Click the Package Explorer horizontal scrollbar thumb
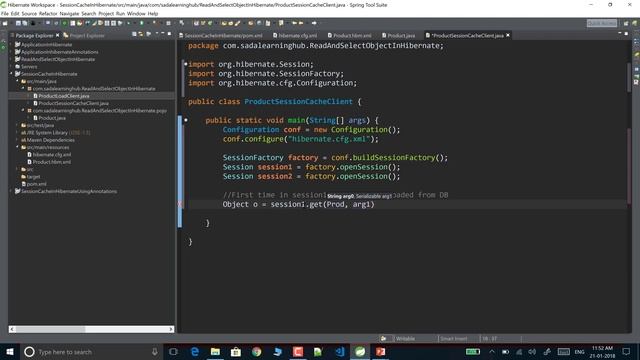The height and width of the screenshot is (360, 640). tap(51, 329)
